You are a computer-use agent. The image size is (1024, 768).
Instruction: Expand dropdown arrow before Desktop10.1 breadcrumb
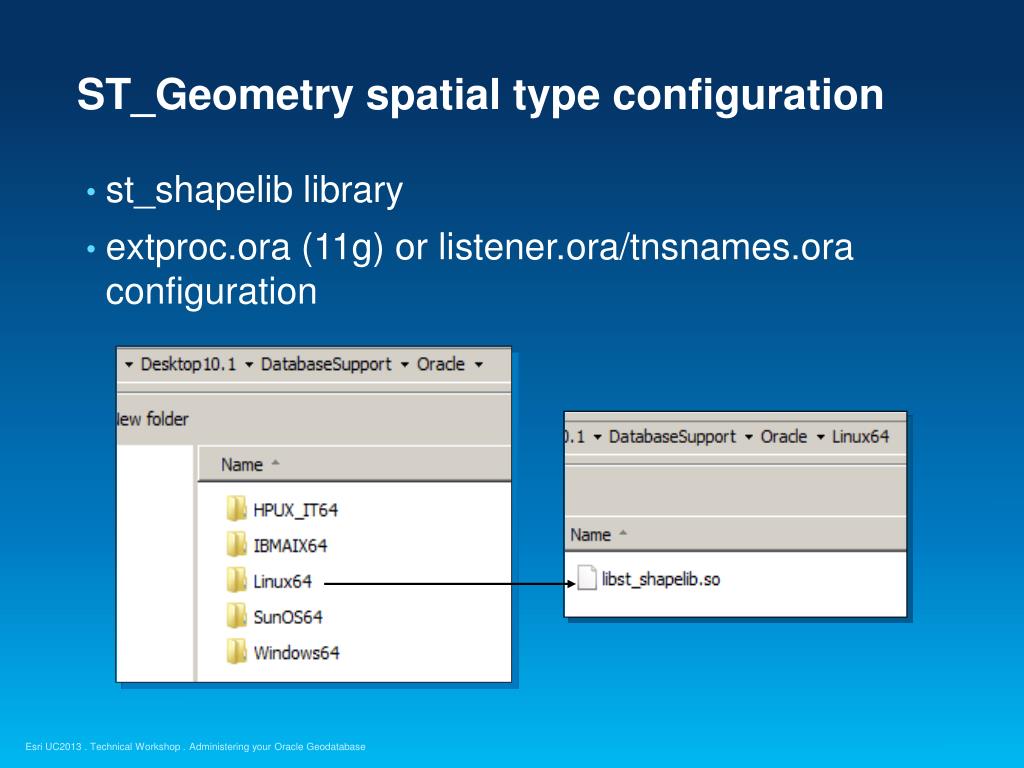click(x=129, y=364)
